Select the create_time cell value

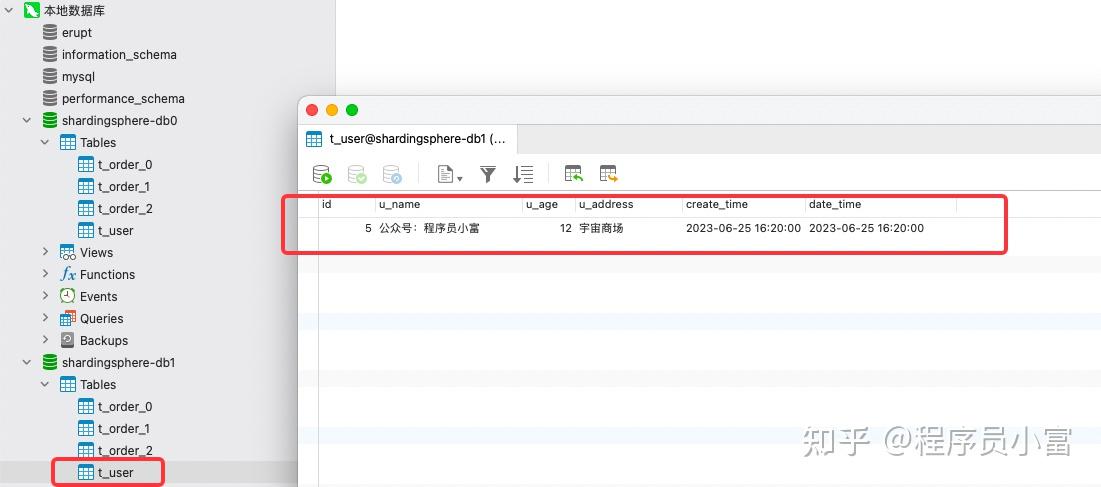(x=743, y=228)
